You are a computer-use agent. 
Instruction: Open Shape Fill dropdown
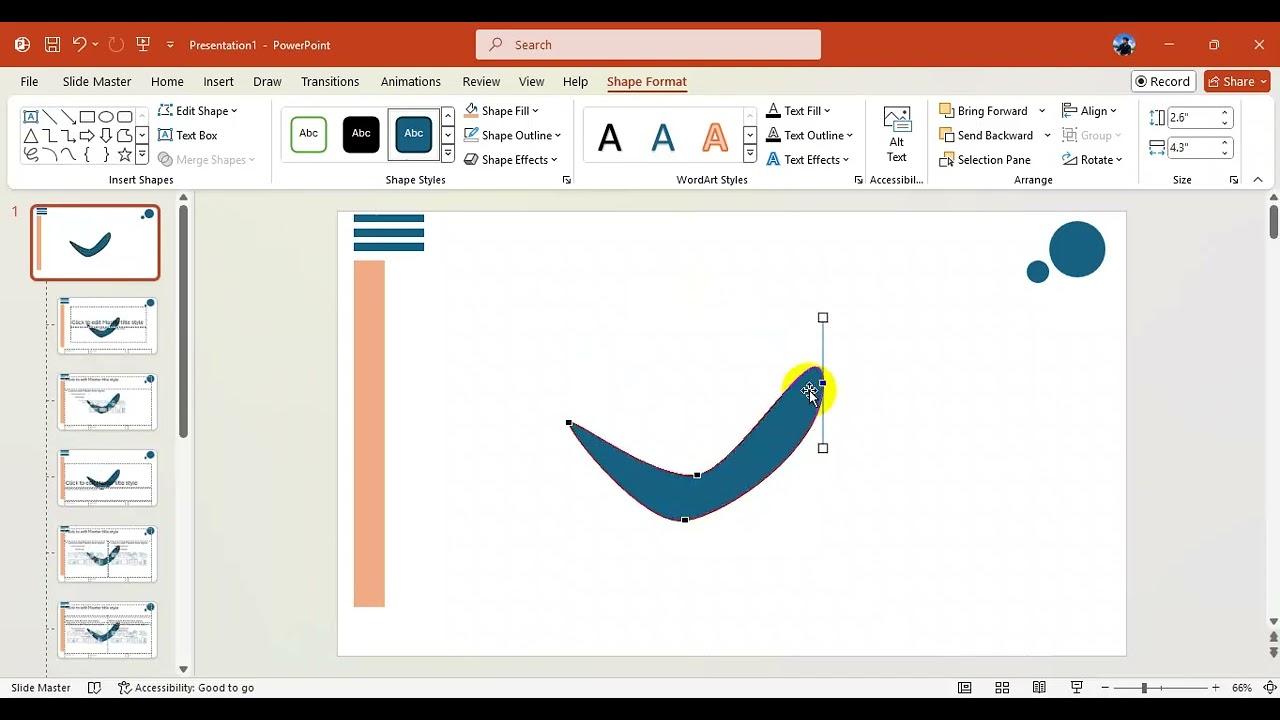tap(501, 111)
